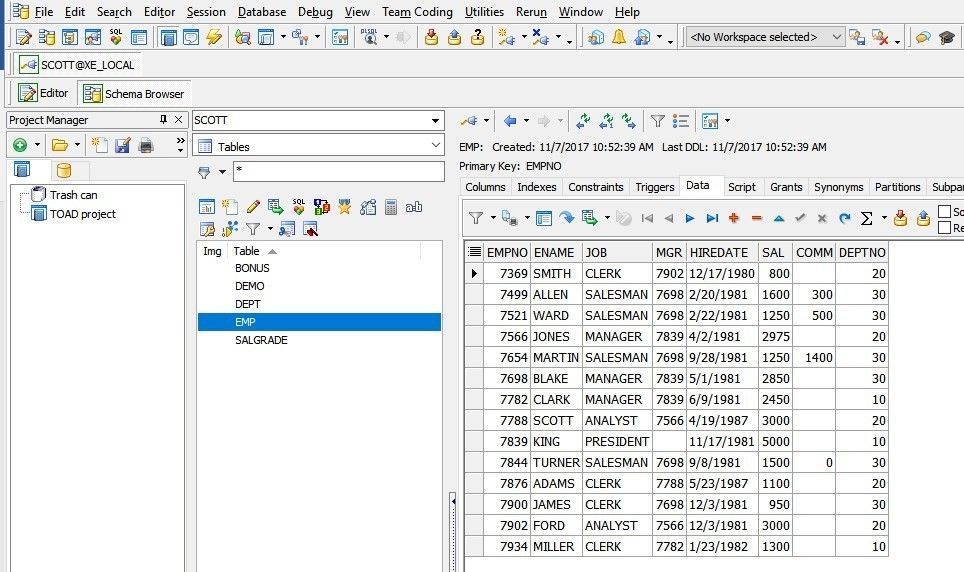Image resolution: width=964 pixels, height=572 pixels.
Task: Click the printer icon in Project Manager
Action: [x=146, y=145]
